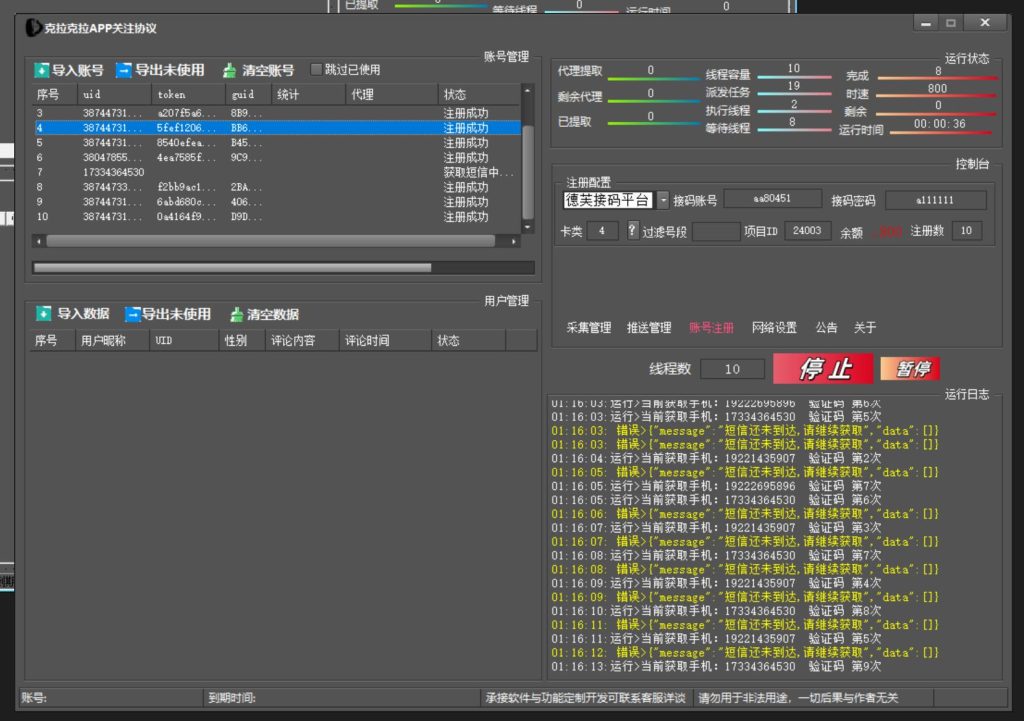Click the 导出未使用 icon in user management panel
Viewport: 1024px width, 721px height.
click(132, 314)
